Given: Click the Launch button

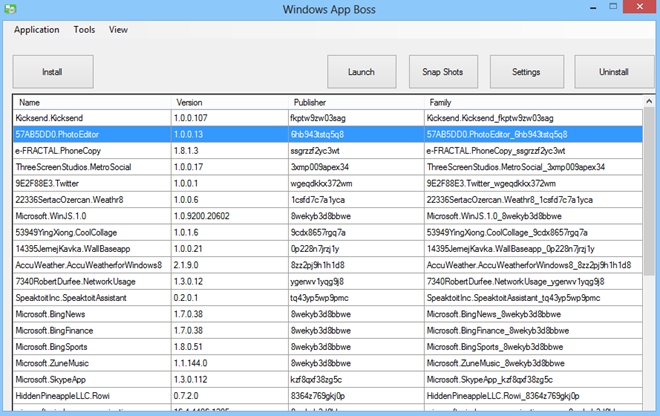Looking at the screenshot, I should 362,72.
